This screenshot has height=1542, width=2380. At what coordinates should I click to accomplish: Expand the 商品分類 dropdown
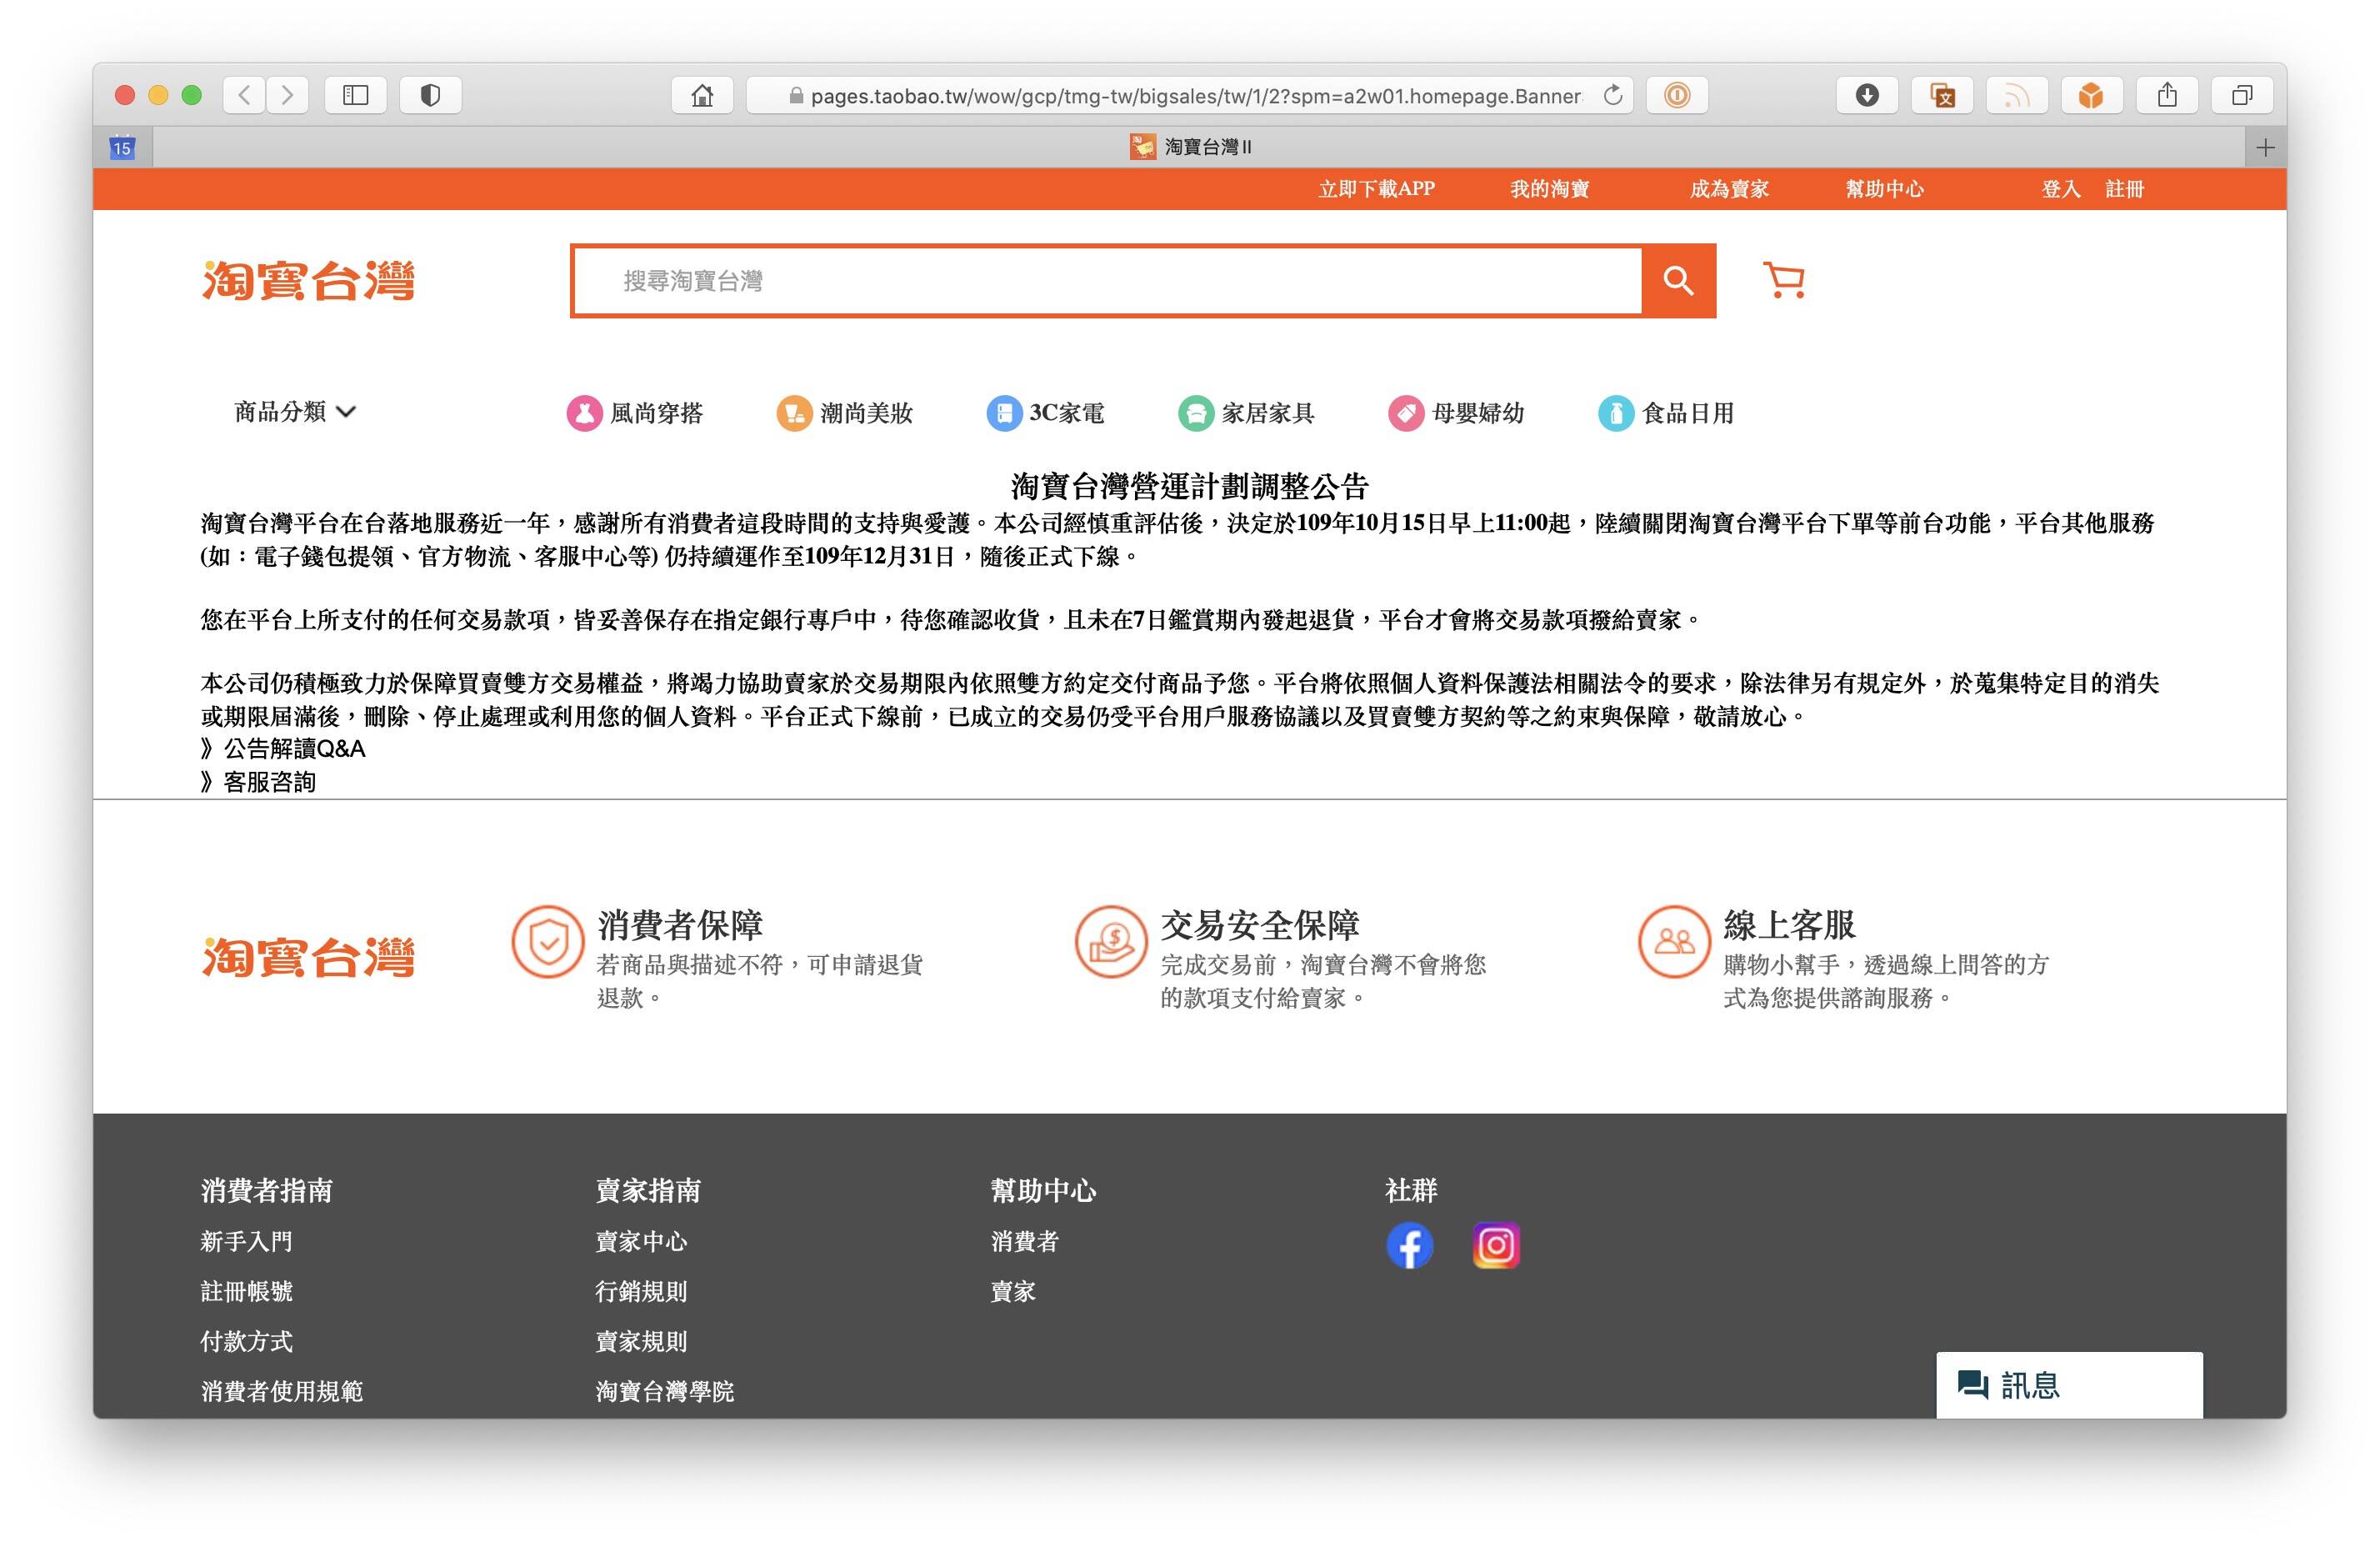pos(293,411)
